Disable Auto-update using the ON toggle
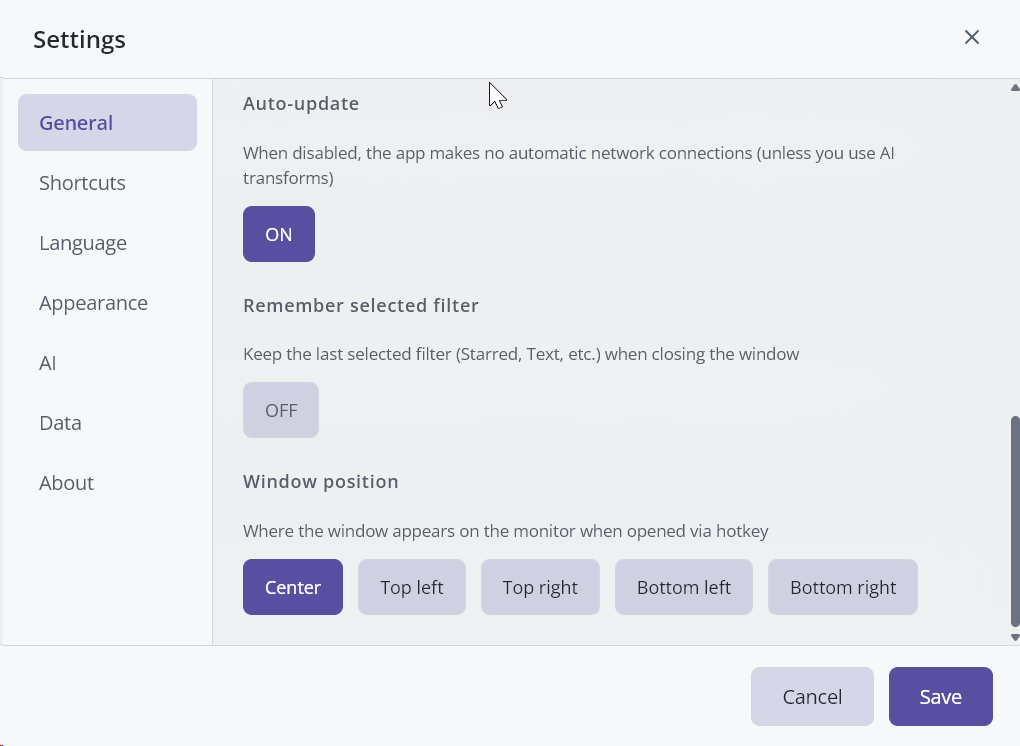 (x=279, y=234)
